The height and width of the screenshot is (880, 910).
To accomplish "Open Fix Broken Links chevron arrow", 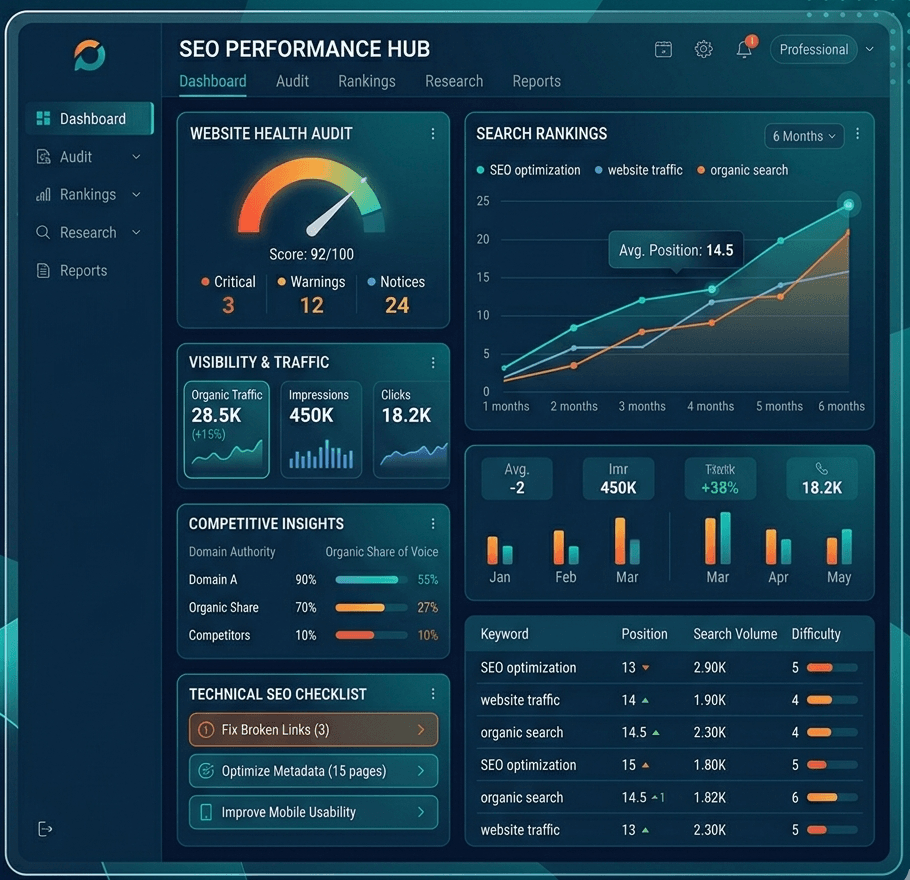I will [x=421, y=730].
